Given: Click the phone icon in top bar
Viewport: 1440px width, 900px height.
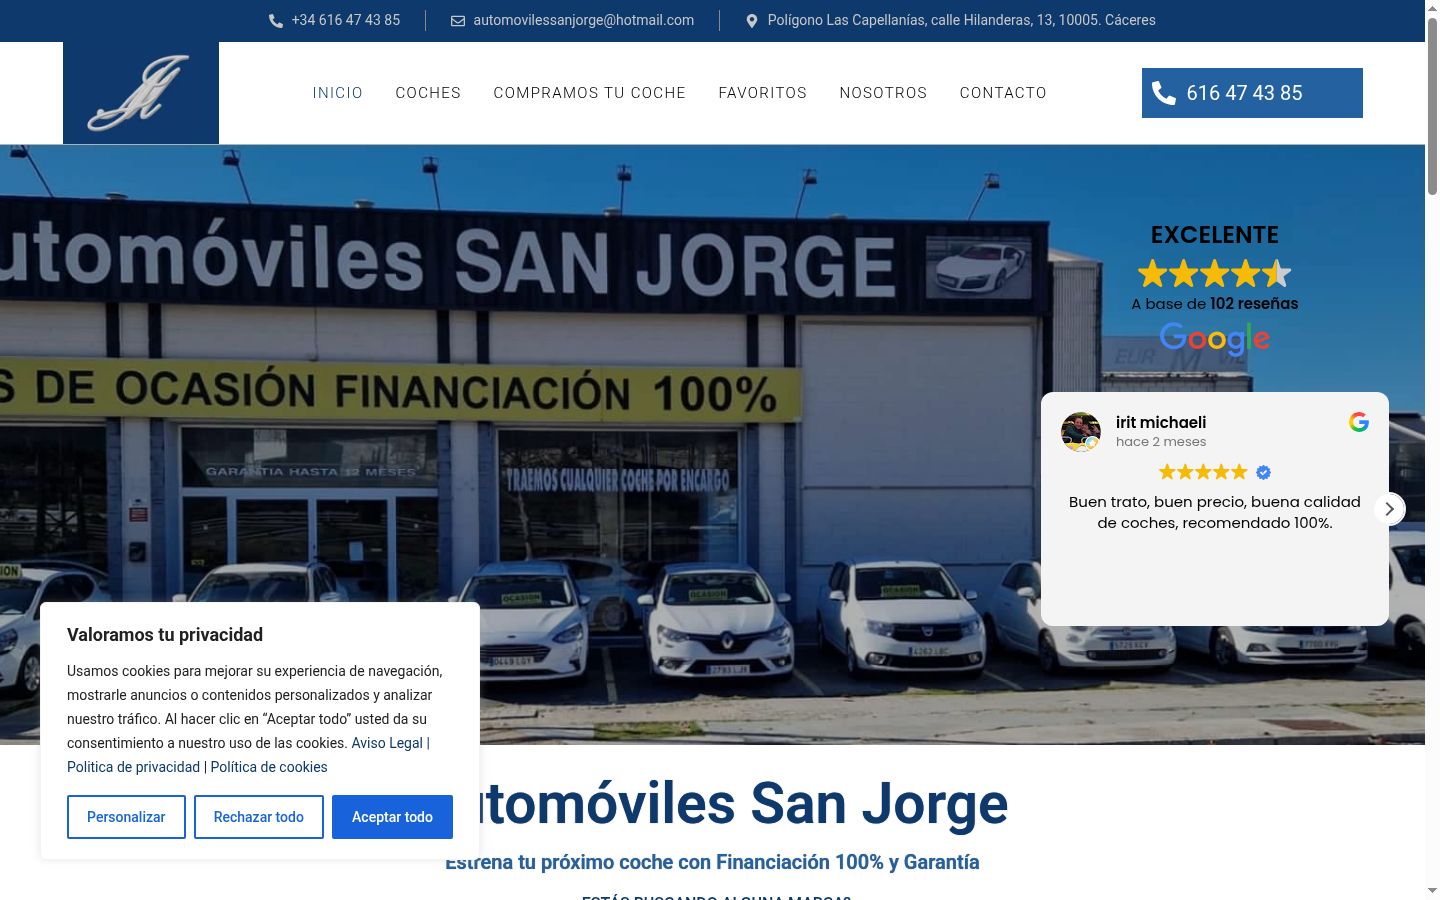Looking at the screenshot, I should (x=276, y=21).
